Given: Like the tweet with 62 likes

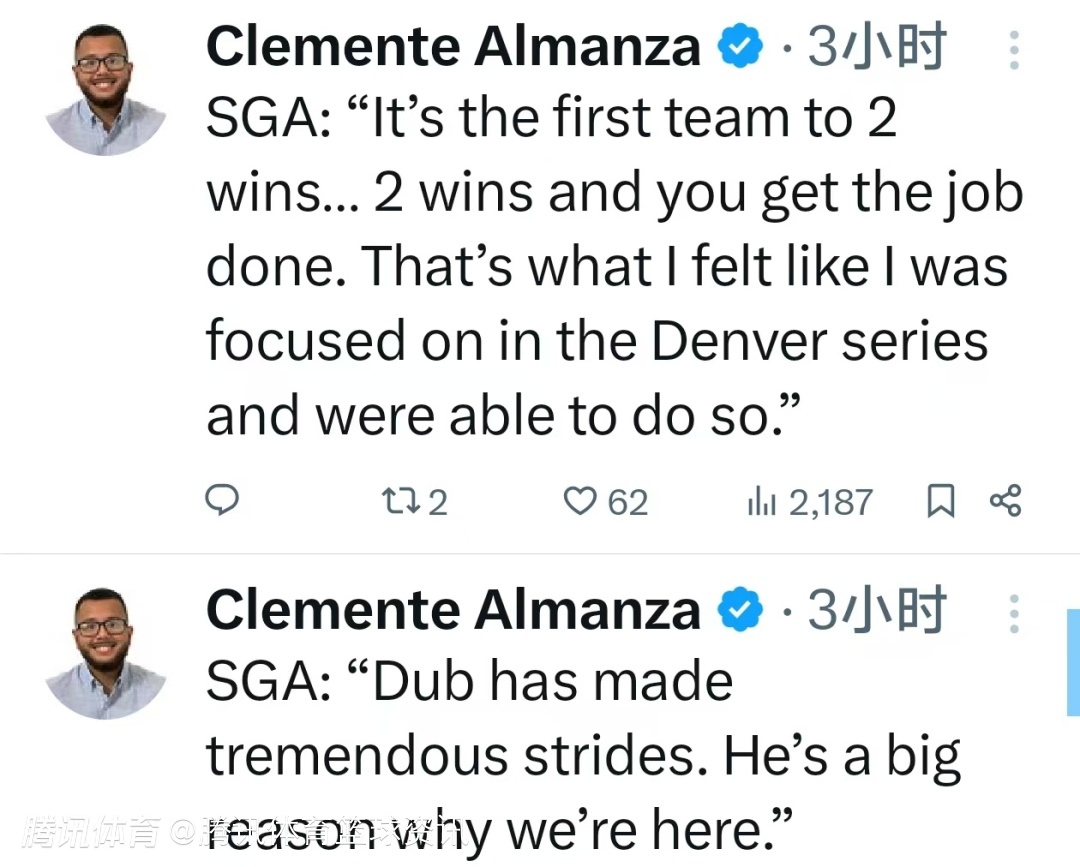Looking at the screenshot, I should (x=581, y=500).
